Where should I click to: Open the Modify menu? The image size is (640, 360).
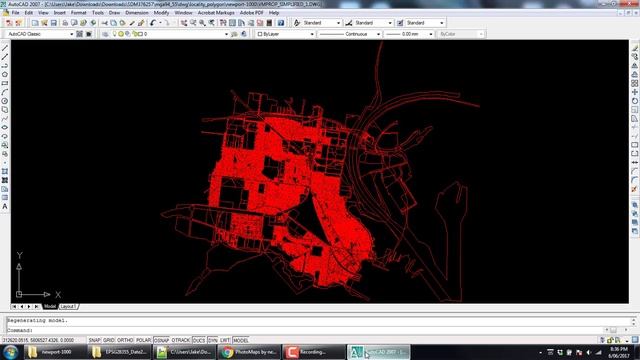(x=161, y=13)
